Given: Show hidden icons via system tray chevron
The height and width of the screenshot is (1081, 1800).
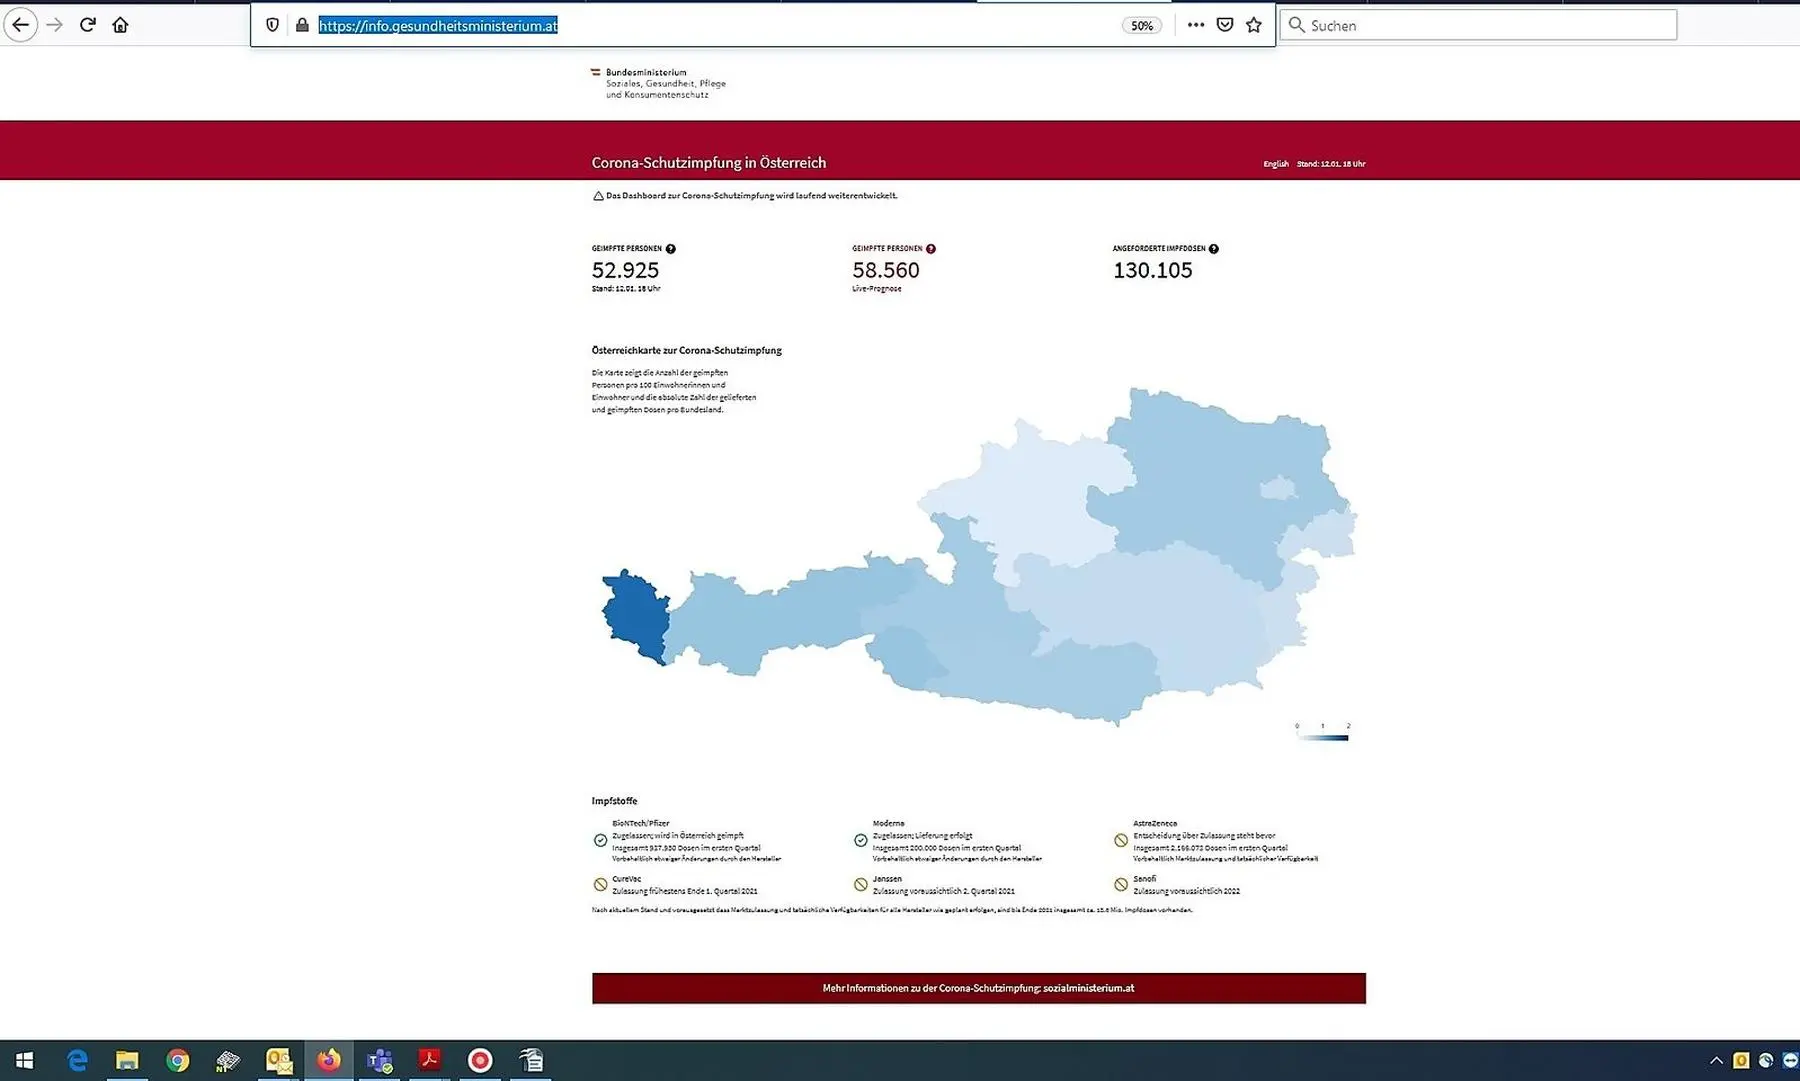Looking at the screenshot, I should [x=1716, y=1060].
